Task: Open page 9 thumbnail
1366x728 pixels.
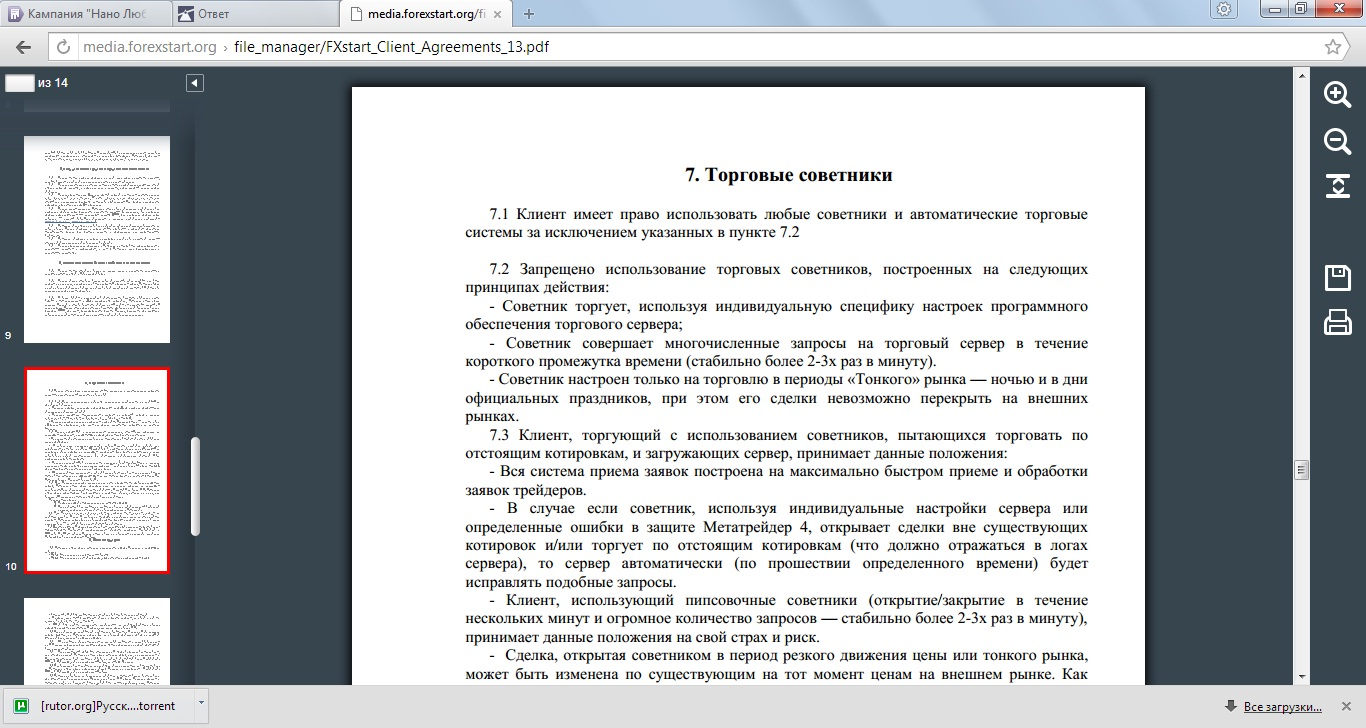Action: point(97,240)
